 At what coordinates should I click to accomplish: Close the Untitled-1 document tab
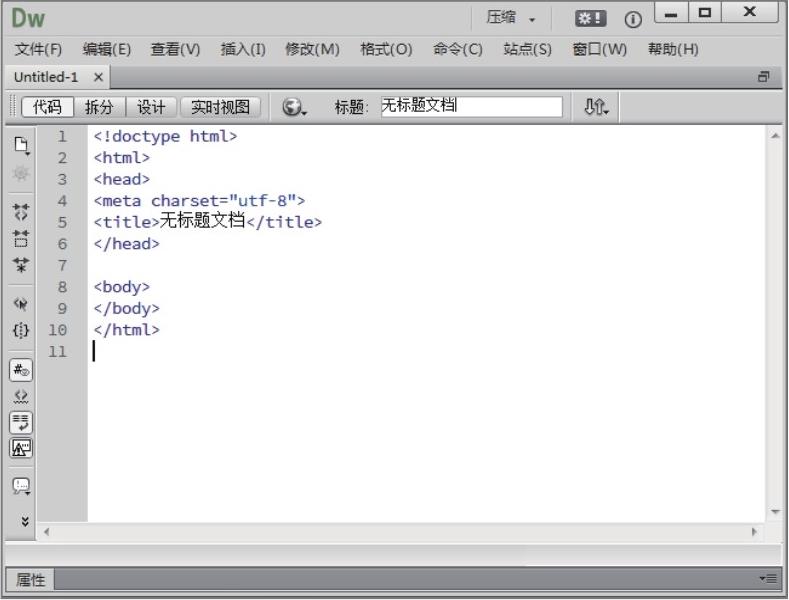[99, 78]
